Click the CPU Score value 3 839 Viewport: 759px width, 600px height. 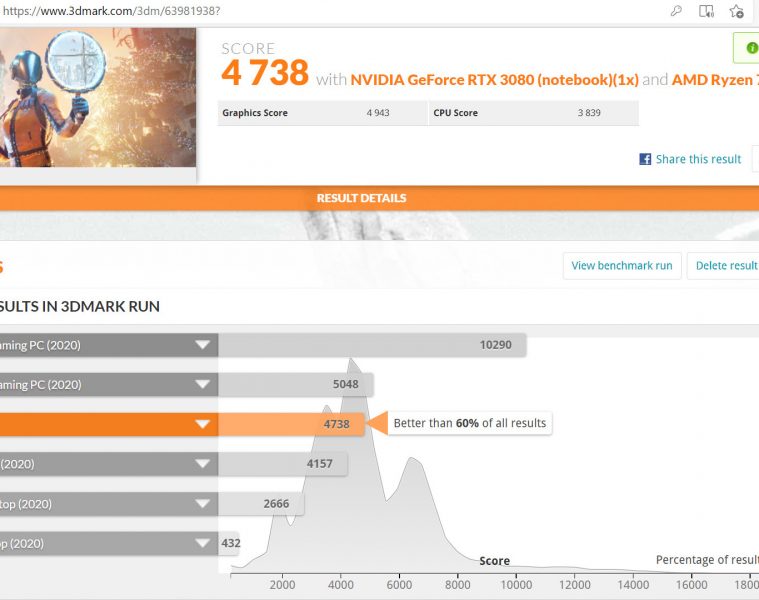coord(589,113)
